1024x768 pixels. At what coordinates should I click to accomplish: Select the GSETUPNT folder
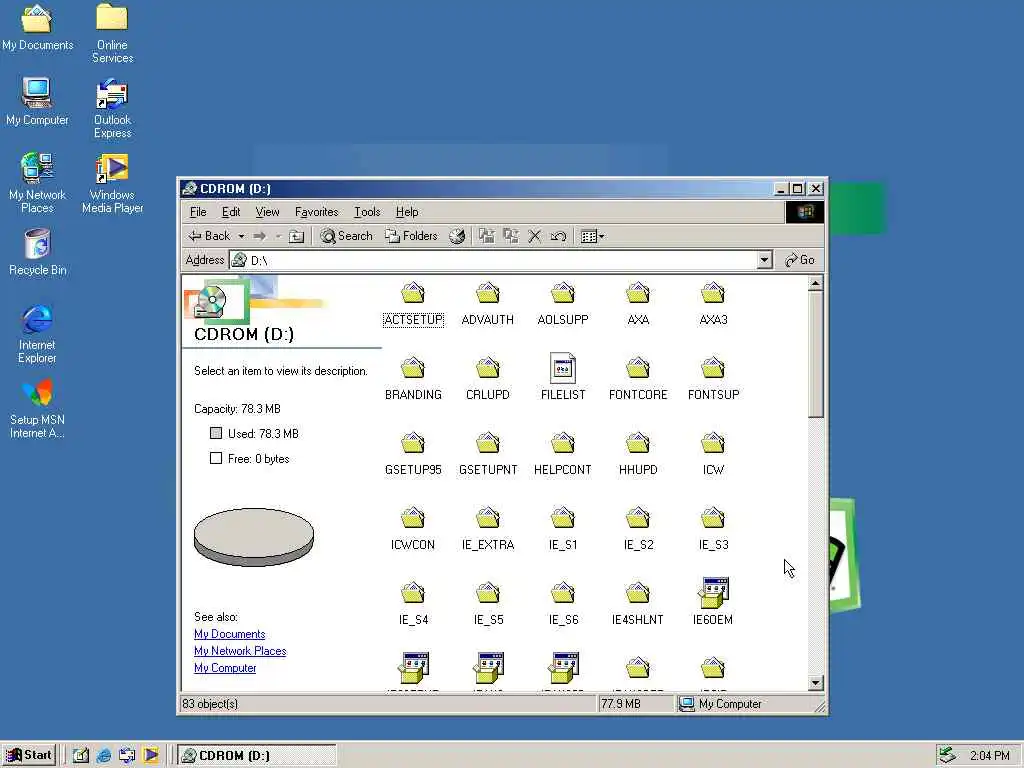(x=488, y=455)
